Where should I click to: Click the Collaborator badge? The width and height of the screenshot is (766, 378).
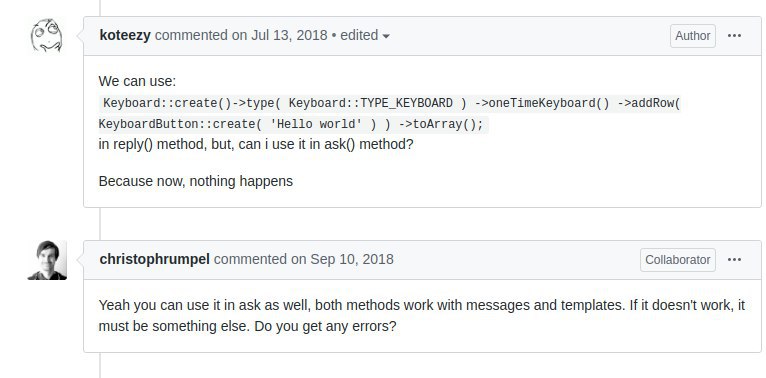(678, 260)
